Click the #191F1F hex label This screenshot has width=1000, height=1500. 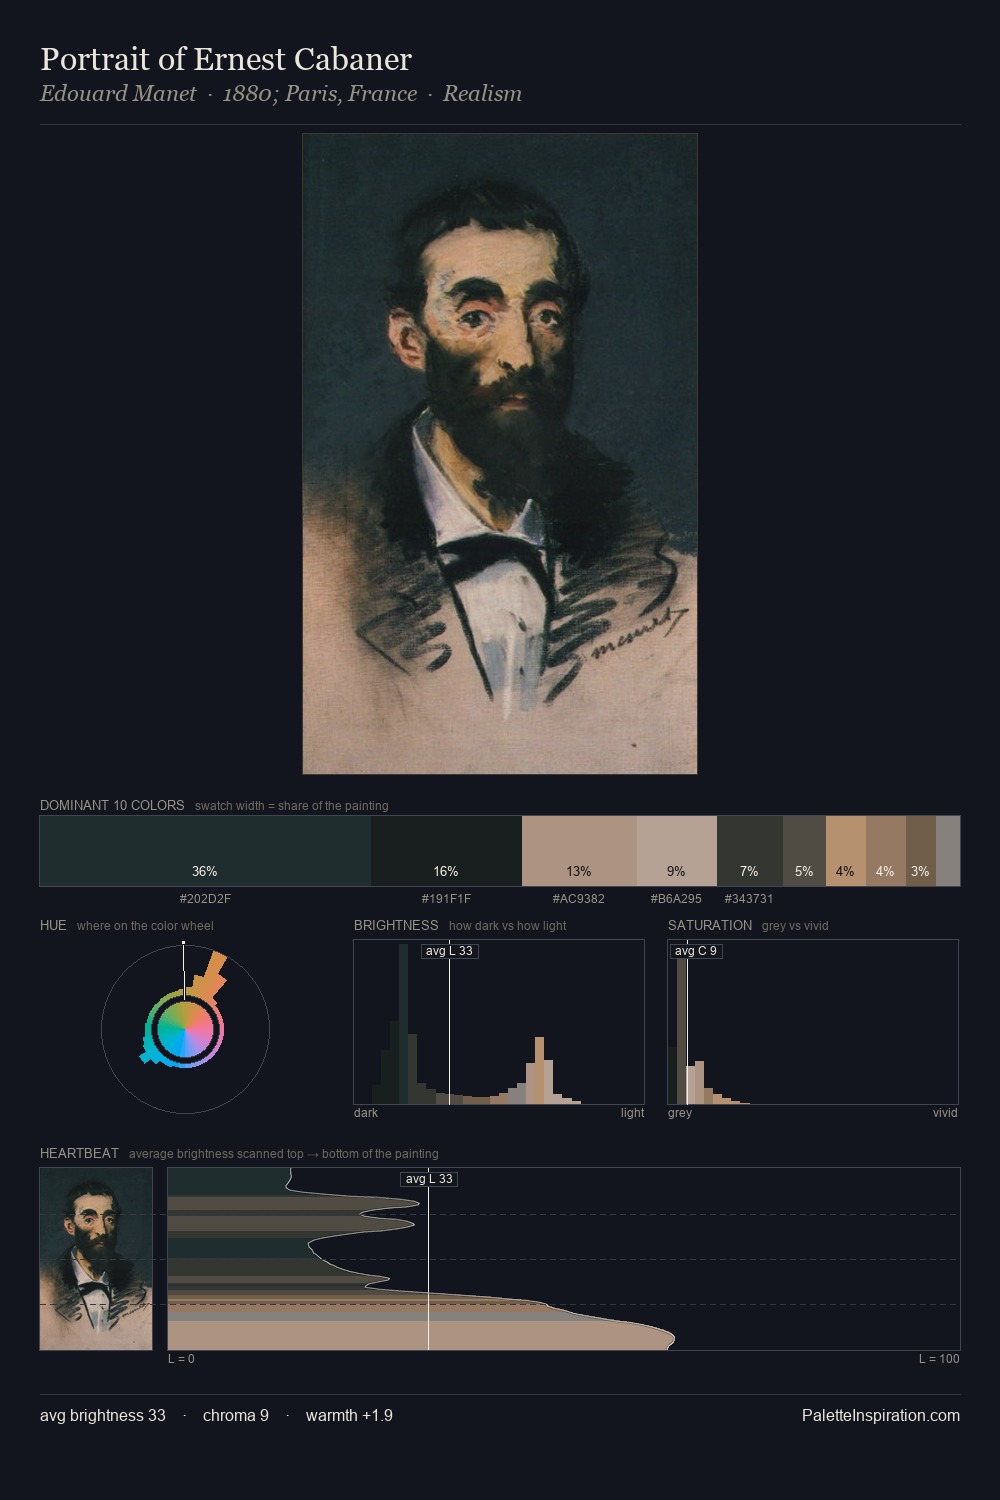446,899
